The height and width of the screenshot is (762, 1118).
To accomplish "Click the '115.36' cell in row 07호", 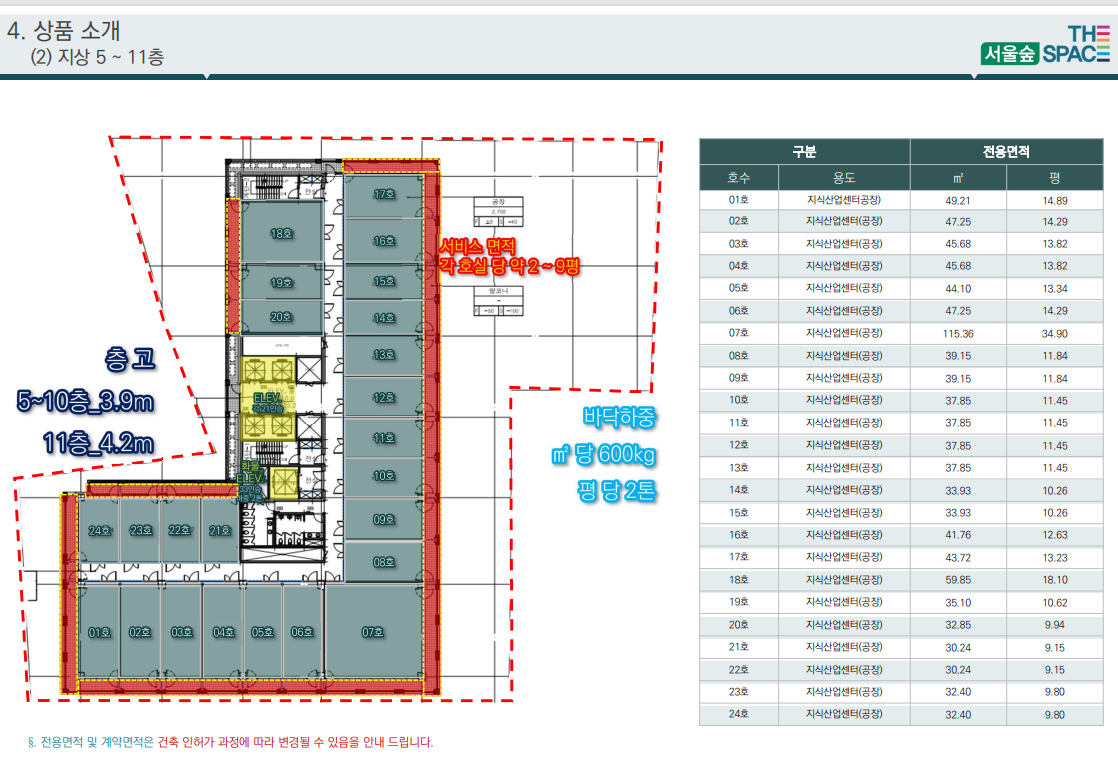I will point(958,334).
